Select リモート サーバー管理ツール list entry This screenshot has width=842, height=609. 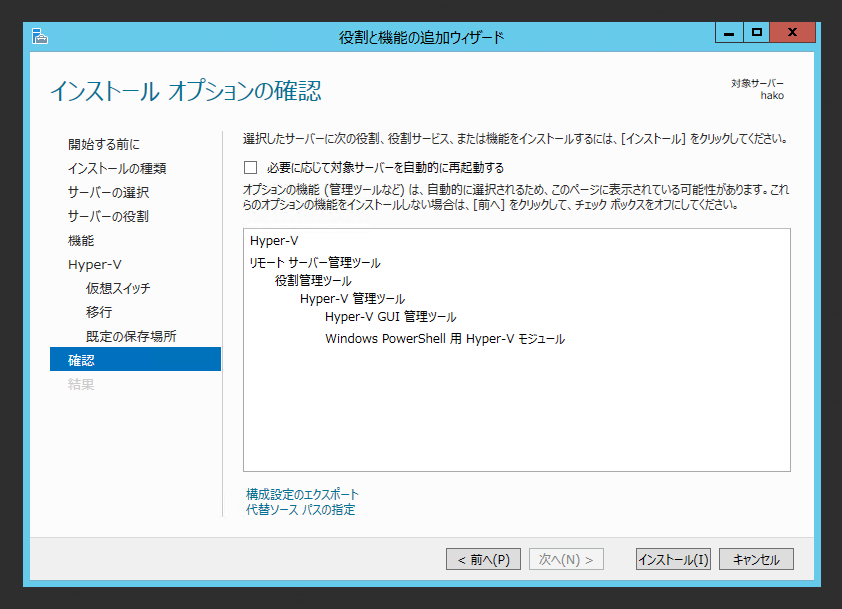point(315,263)
